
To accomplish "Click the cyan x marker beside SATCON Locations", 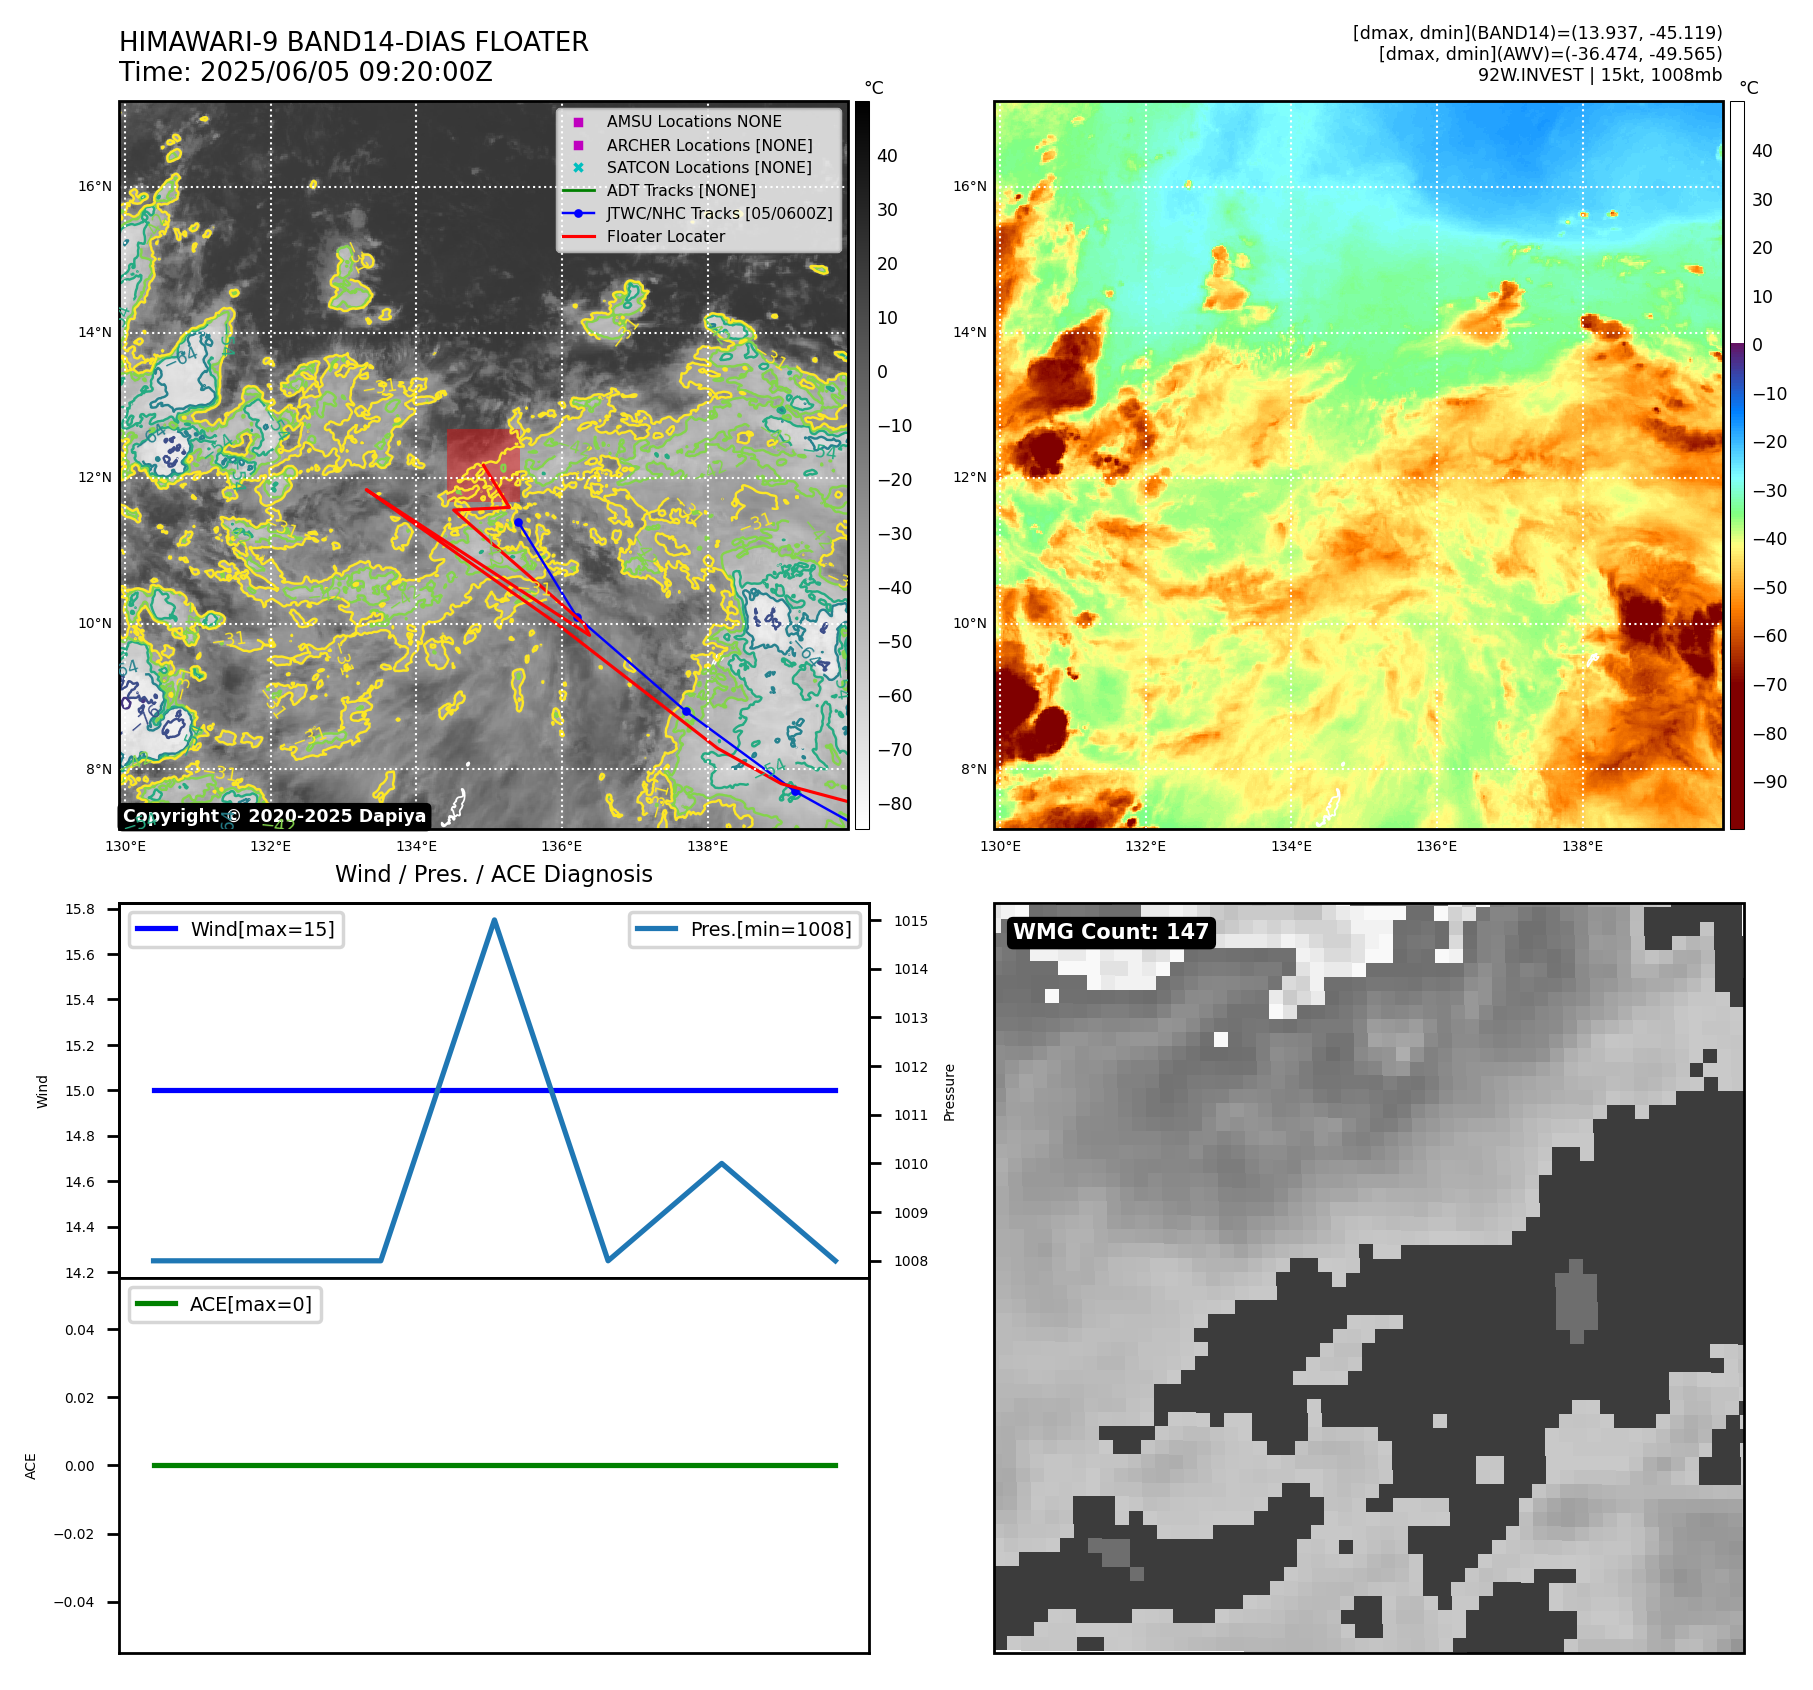I will click(578, 168).
